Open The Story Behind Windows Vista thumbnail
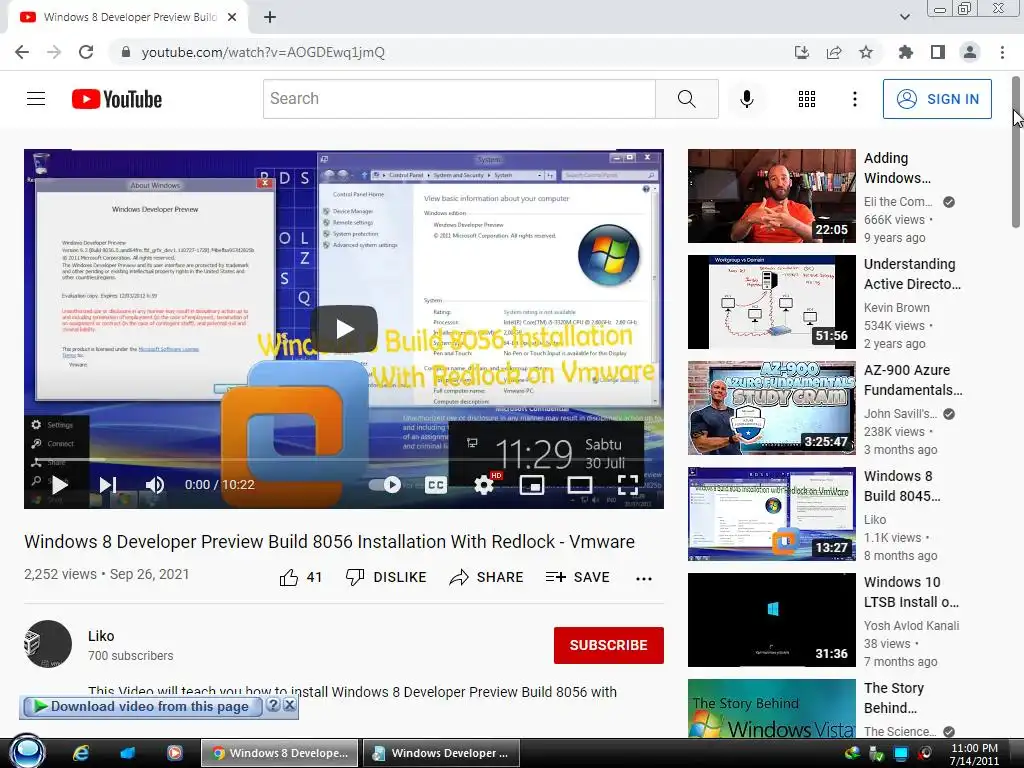The width and height of the screenshot is (1024, 768). [771, 709]
